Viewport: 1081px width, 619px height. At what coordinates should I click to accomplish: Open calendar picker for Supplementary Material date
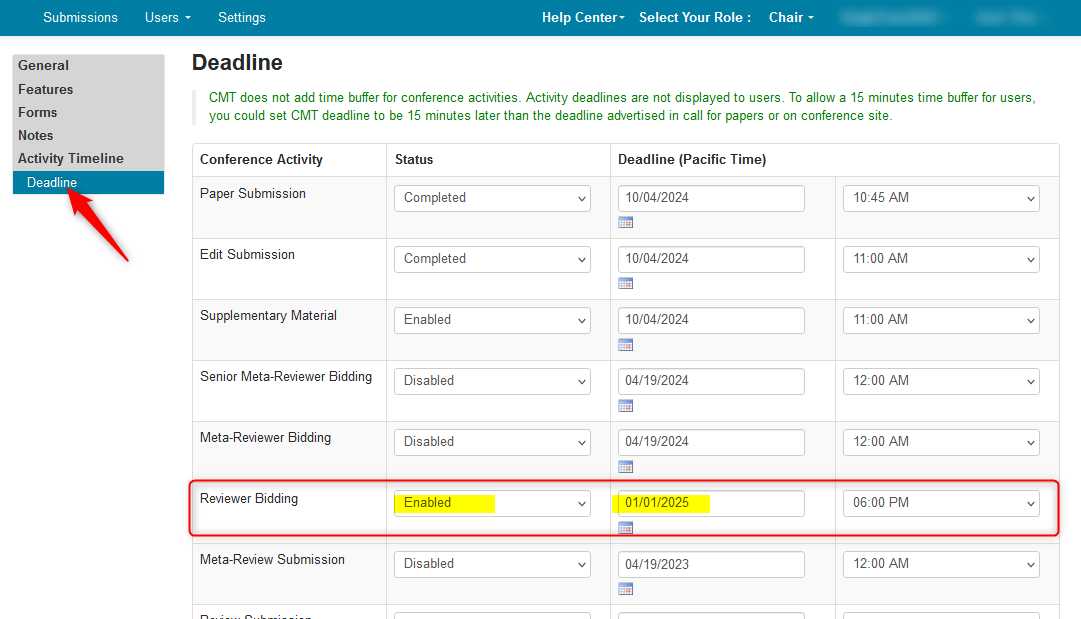click(x=625, y=345)
